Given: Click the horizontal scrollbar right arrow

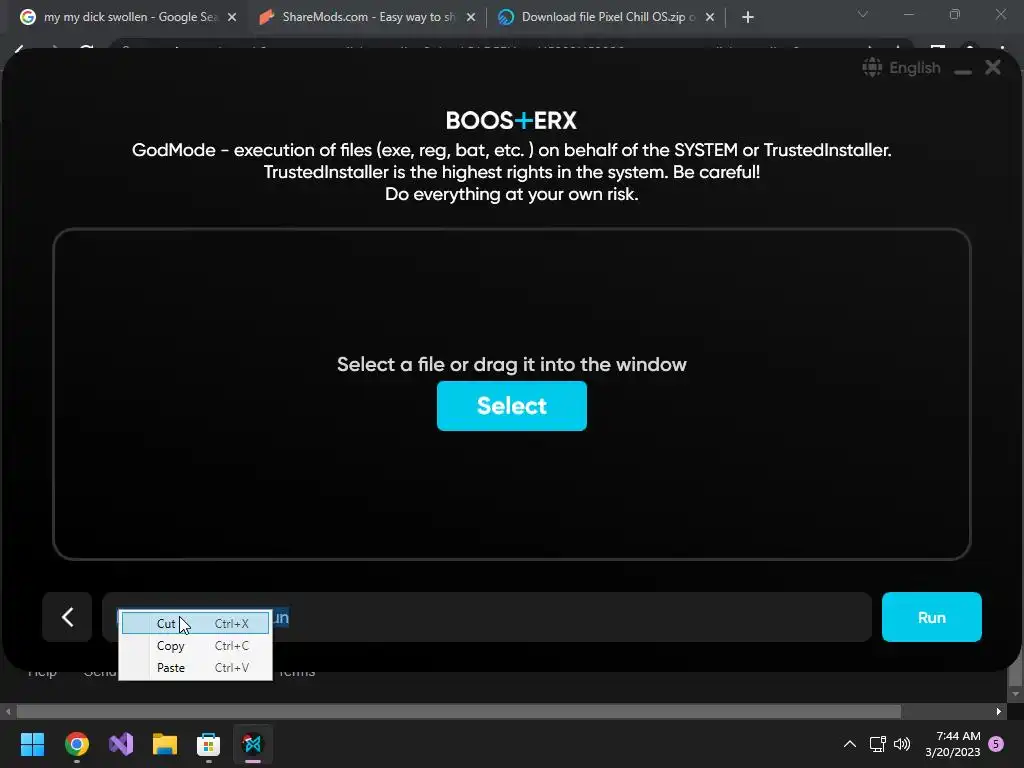Looking at the screenshot, I should [999, 711].
